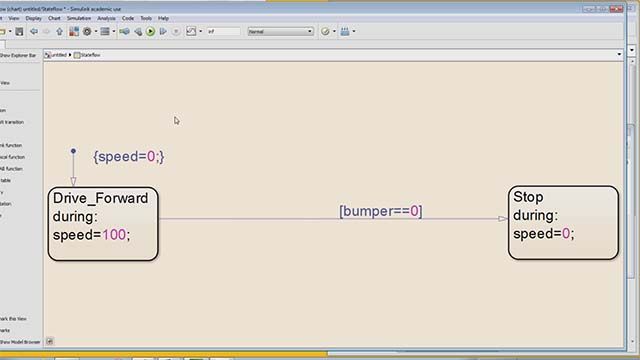
Task: Expand the new model dropdown arrow
Action: point(10,31)
